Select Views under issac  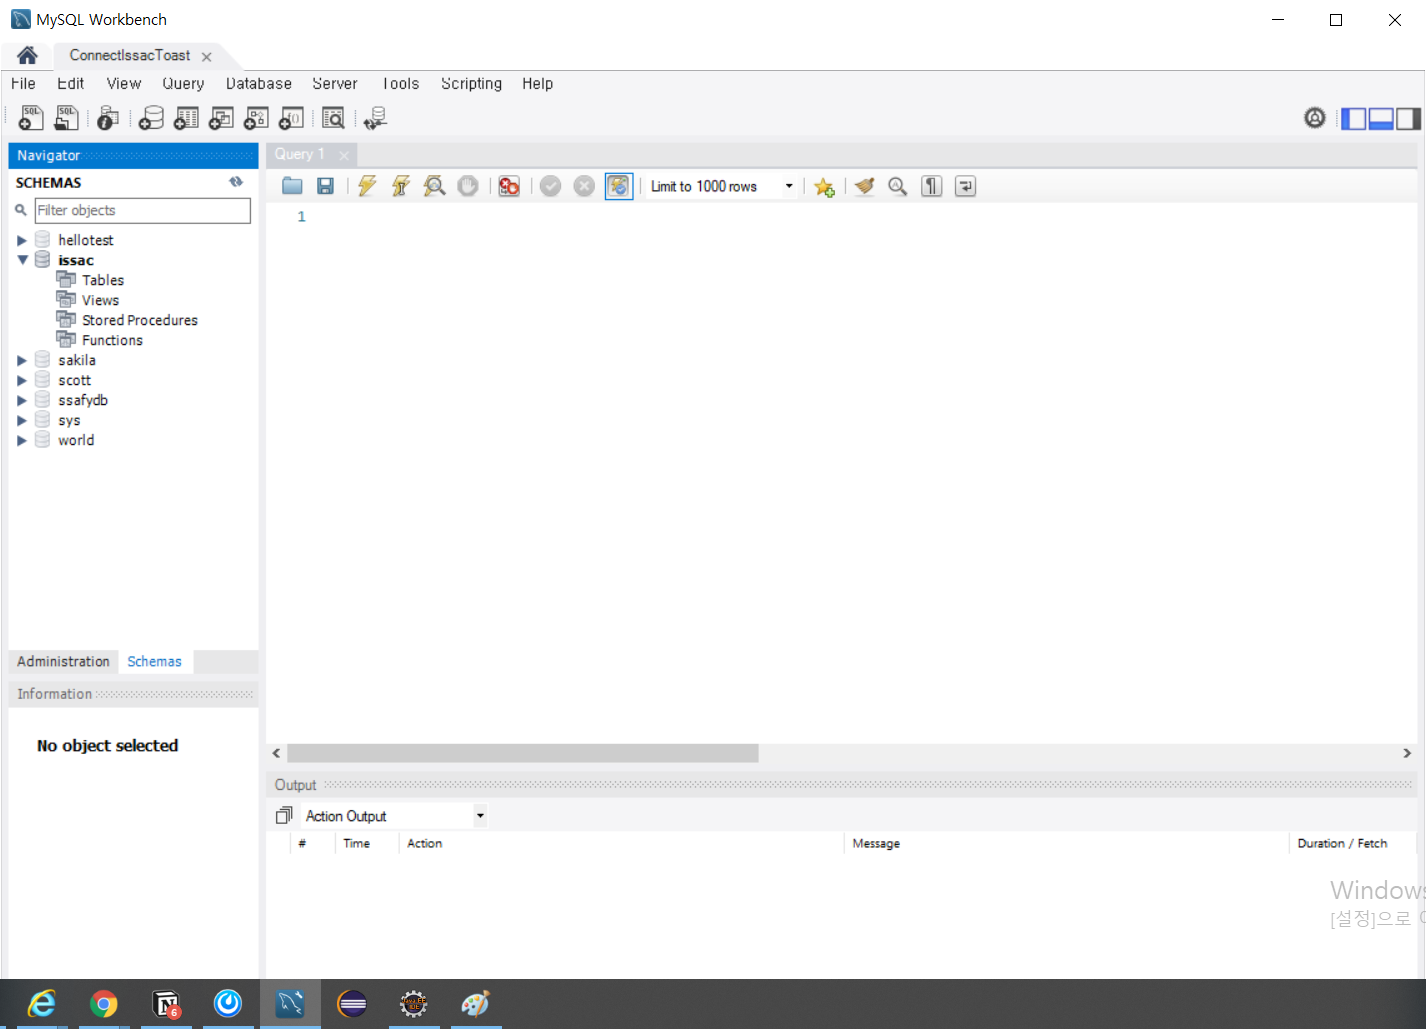point(100,300)
